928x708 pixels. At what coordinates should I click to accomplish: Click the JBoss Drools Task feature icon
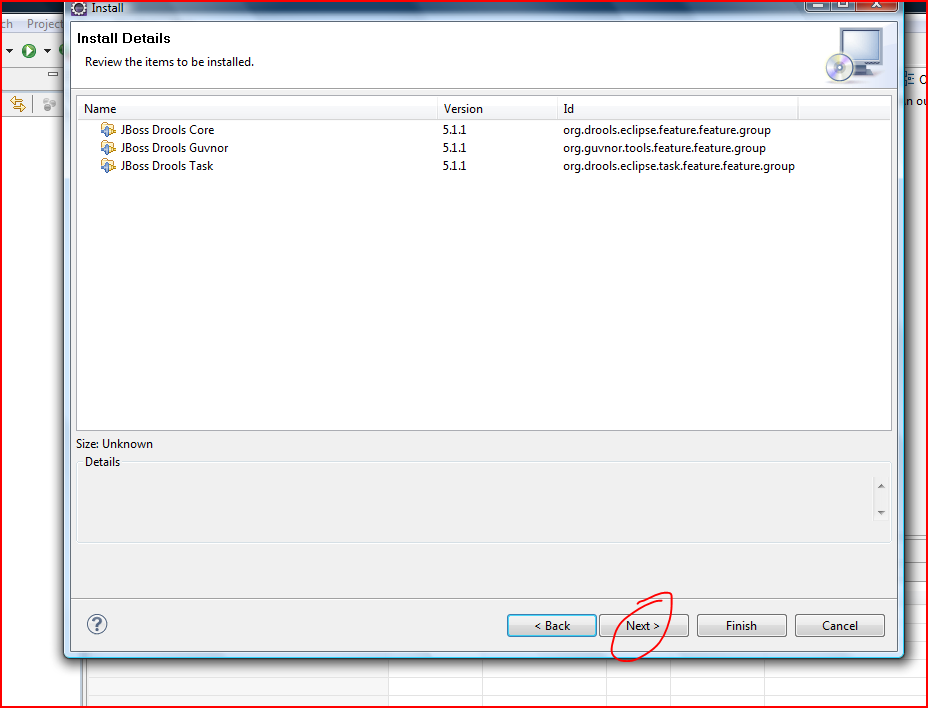108,166
